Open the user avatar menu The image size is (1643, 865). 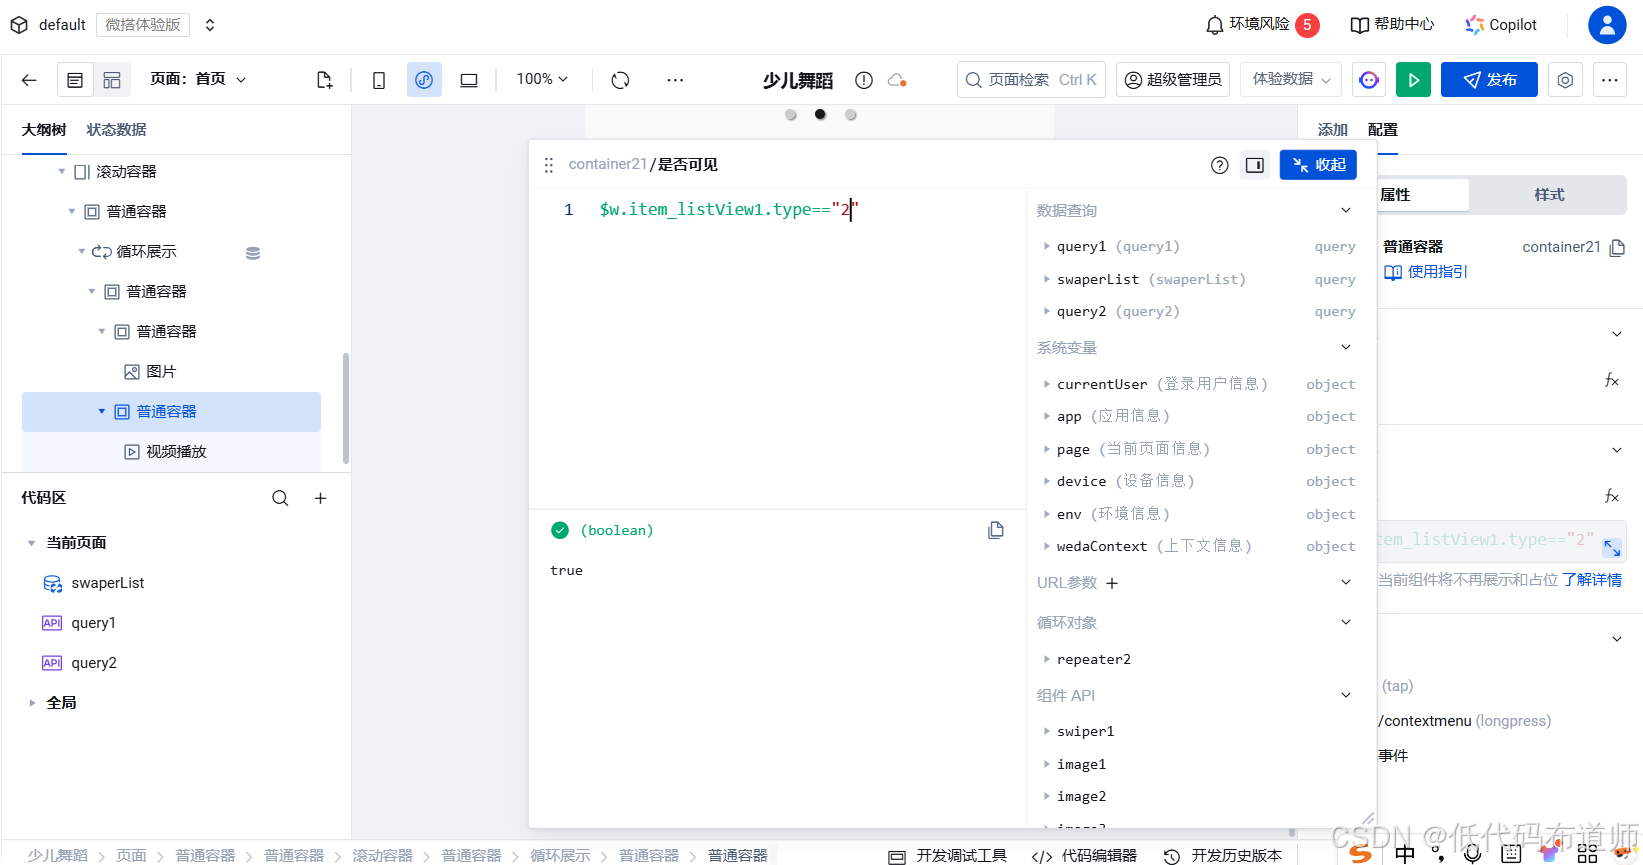(x=1607, y=25)
